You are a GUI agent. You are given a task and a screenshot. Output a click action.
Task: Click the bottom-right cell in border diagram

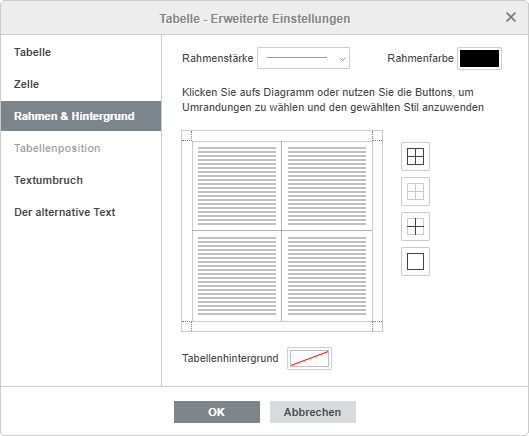[x=327, y=276]
